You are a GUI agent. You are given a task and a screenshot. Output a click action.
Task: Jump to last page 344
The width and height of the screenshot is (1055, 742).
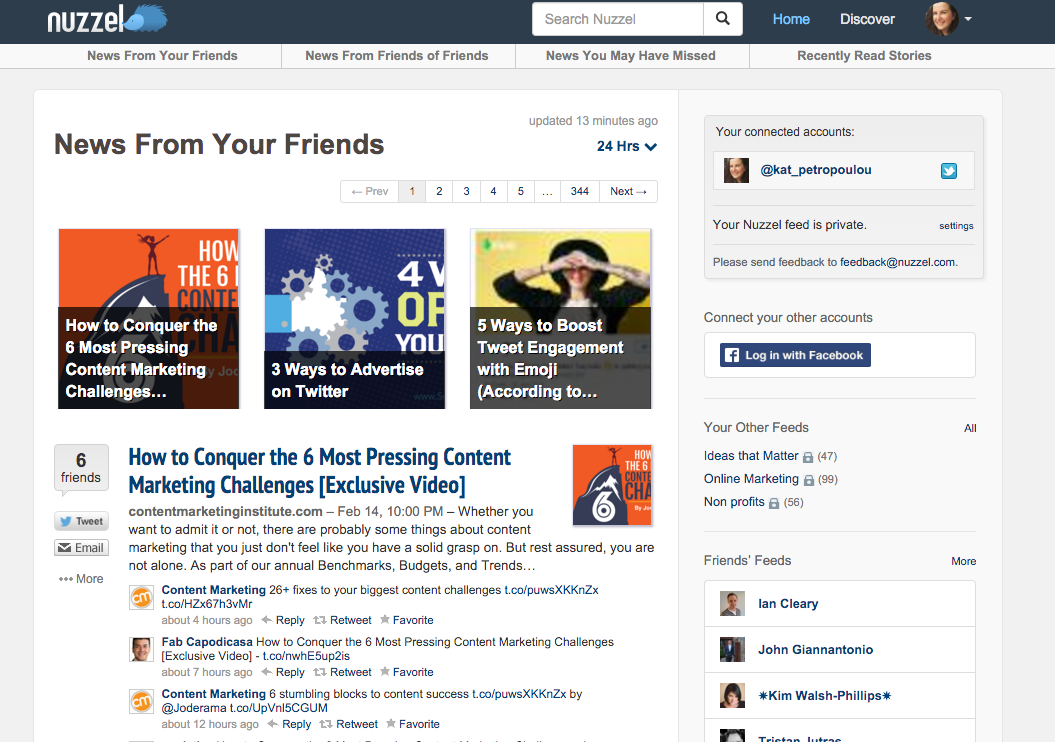pos(579,191)
